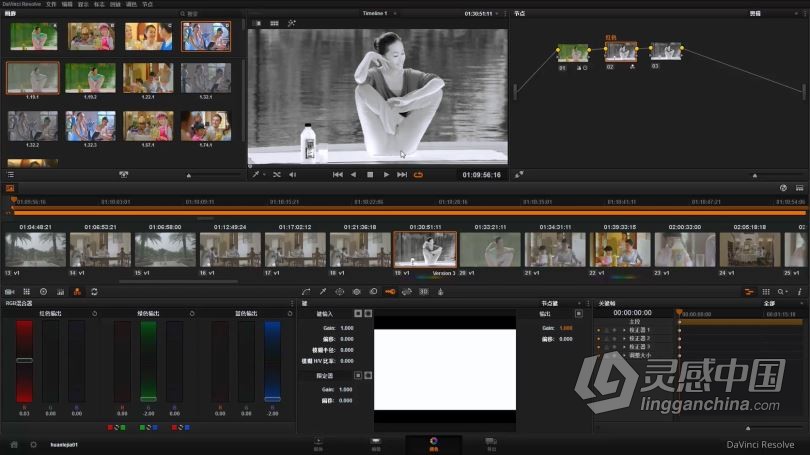Screen dimensions: 810x455
Task: Toggle the first Qualifier matte button in Key
Action: 358,375
